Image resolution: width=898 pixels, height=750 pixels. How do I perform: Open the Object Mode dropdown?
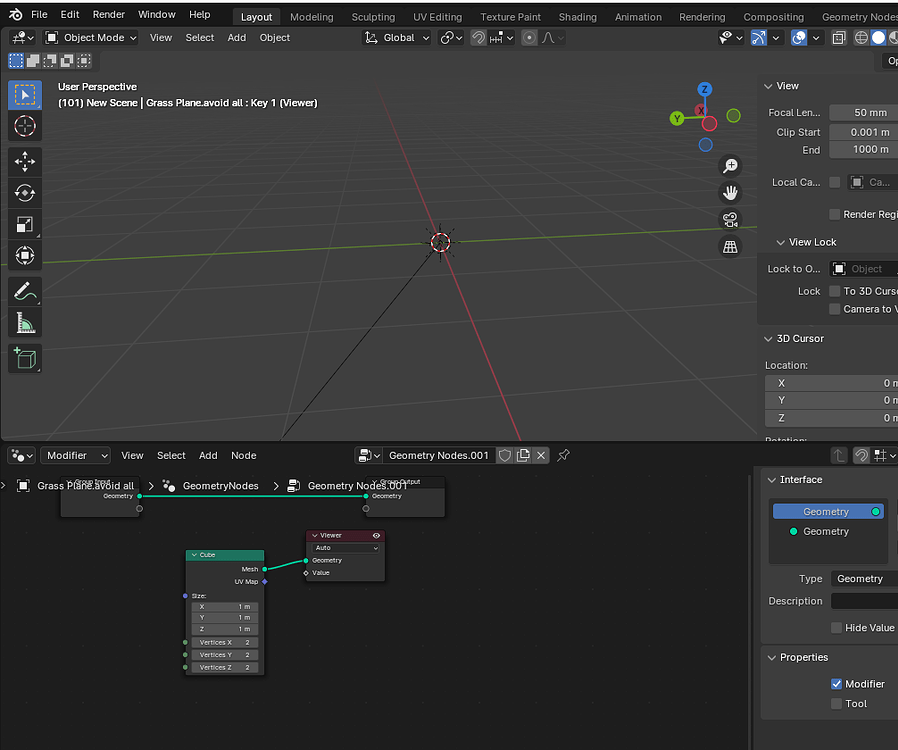[x=91, y=38]
